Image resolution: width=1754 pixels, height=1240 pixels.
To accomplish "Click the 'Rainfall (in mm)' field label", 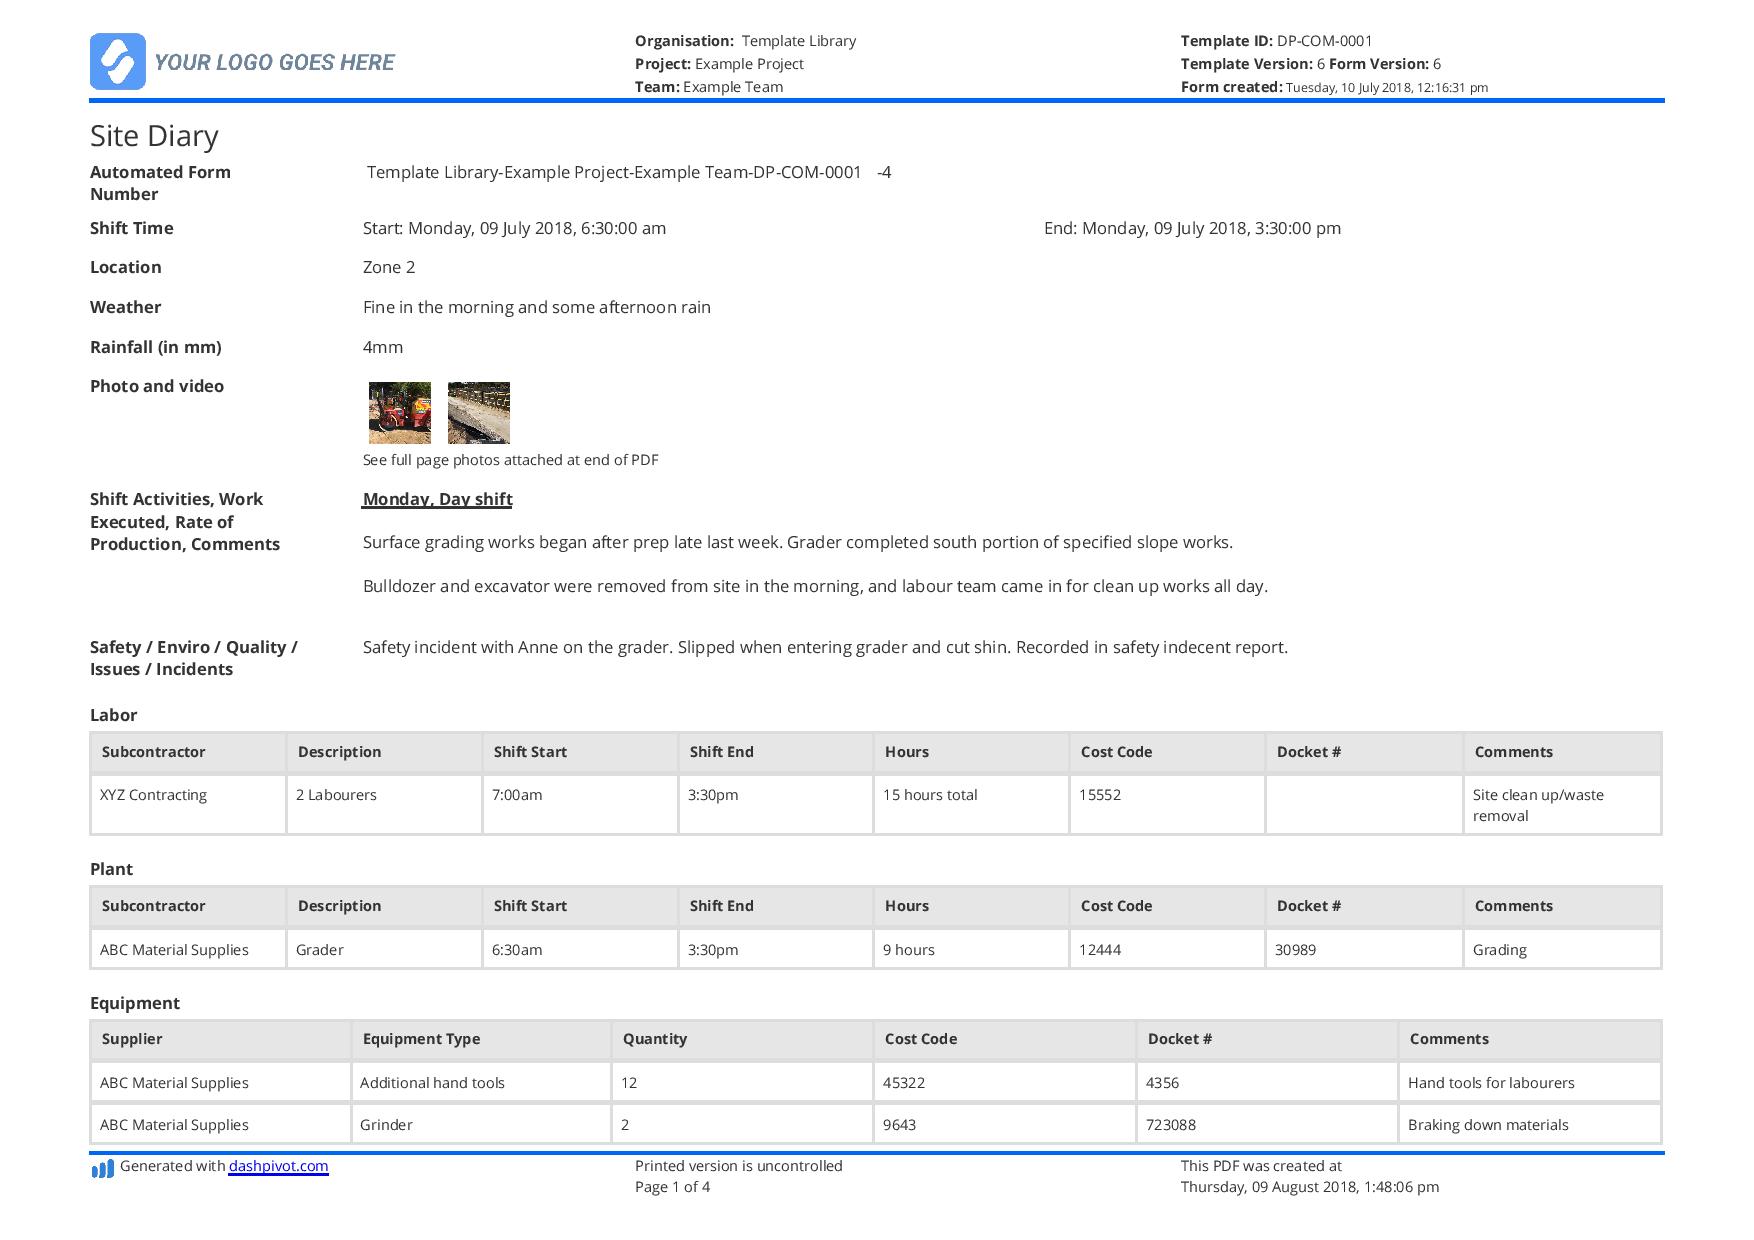I will tap(156, 347).
